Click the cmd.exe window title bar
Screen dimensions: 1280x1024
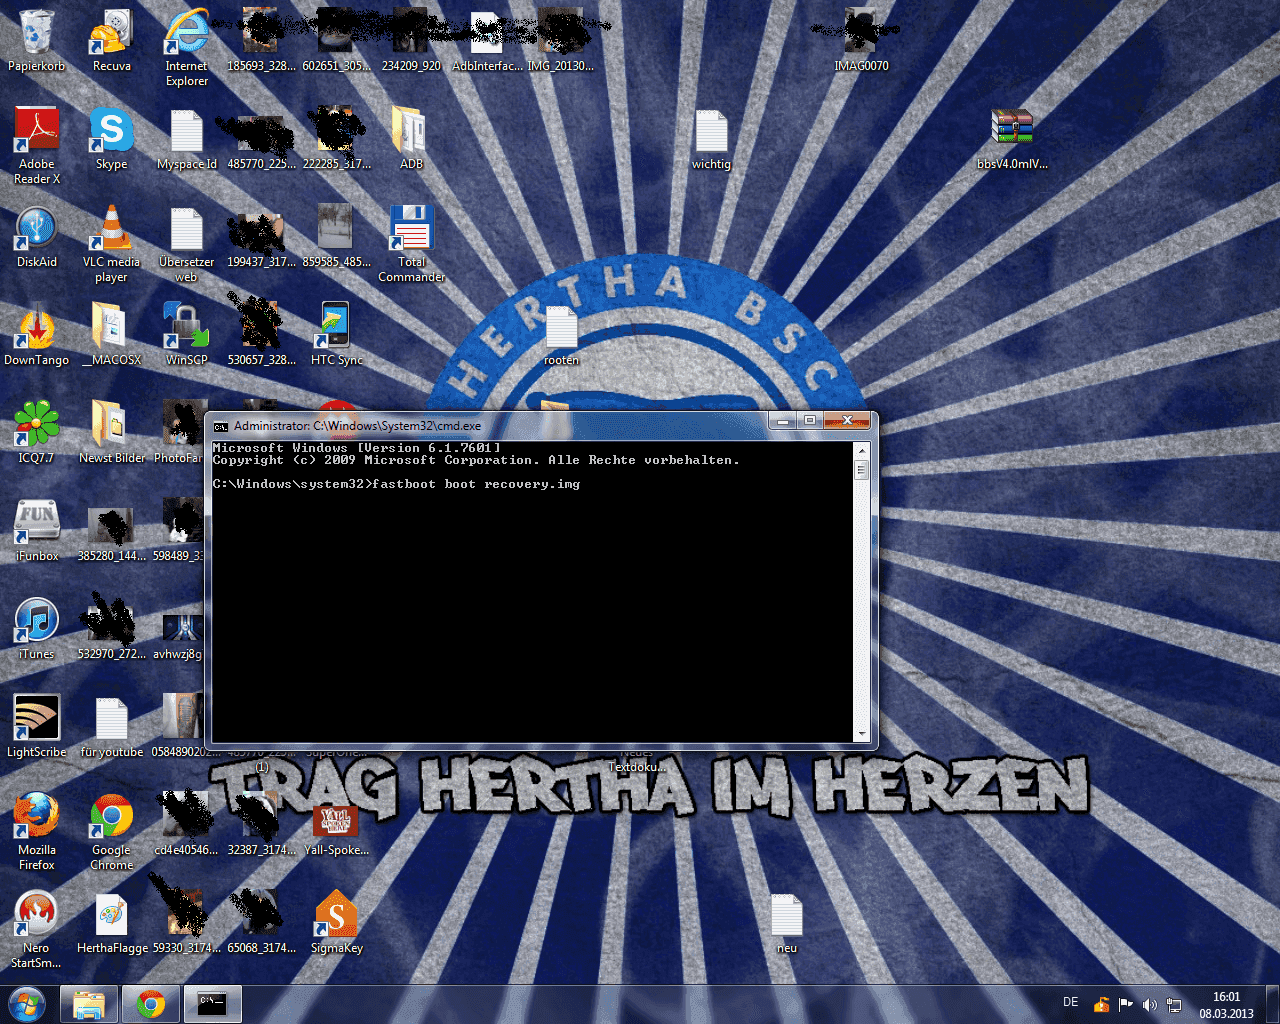pos(490,425)
